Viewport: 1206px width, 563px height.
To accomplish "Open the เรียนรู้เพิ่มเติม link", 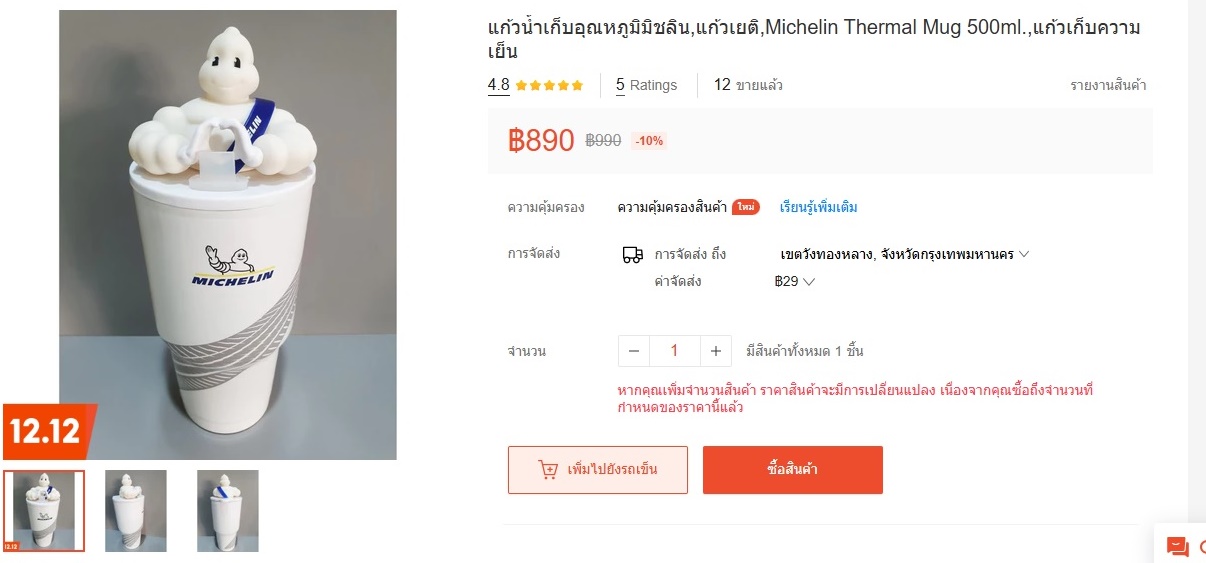I will point(818,207).
